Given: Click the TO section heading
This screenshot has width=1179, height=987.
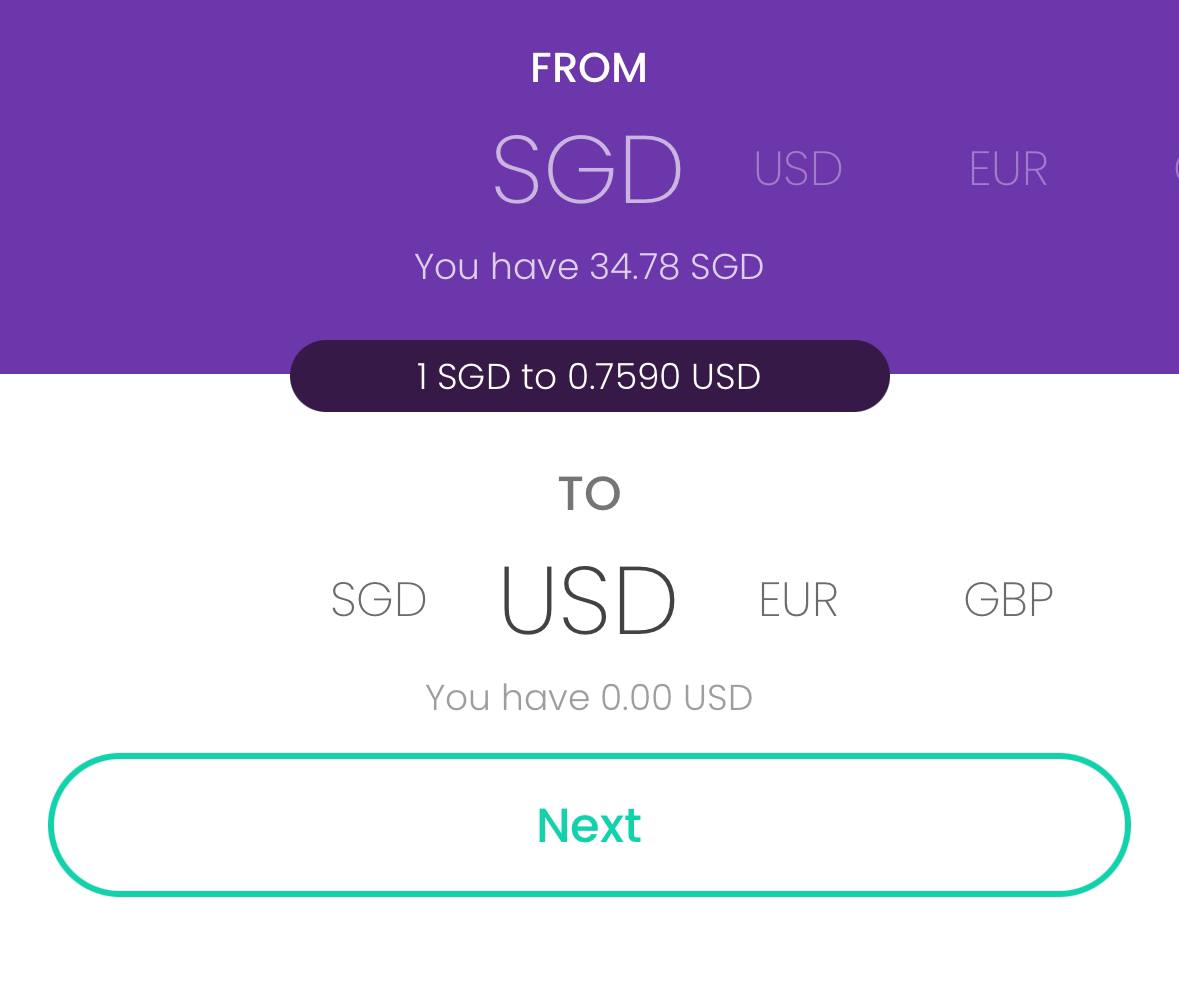Looking at the screenshot, I should [x=589, y=492].
